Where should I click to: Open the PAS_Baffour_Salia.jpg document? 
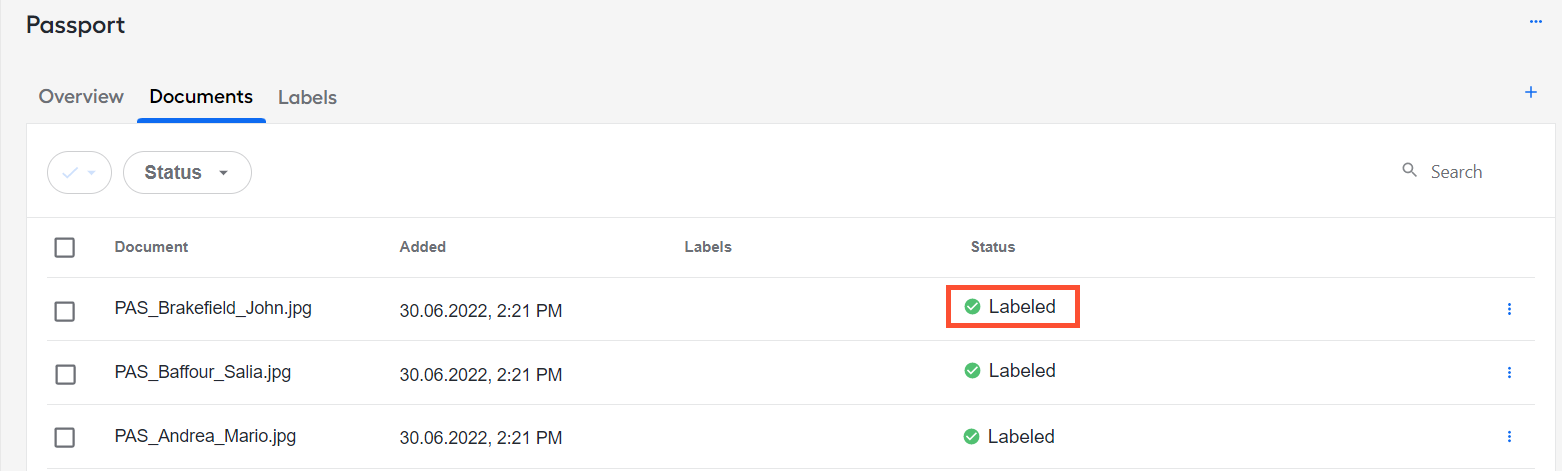203,373
